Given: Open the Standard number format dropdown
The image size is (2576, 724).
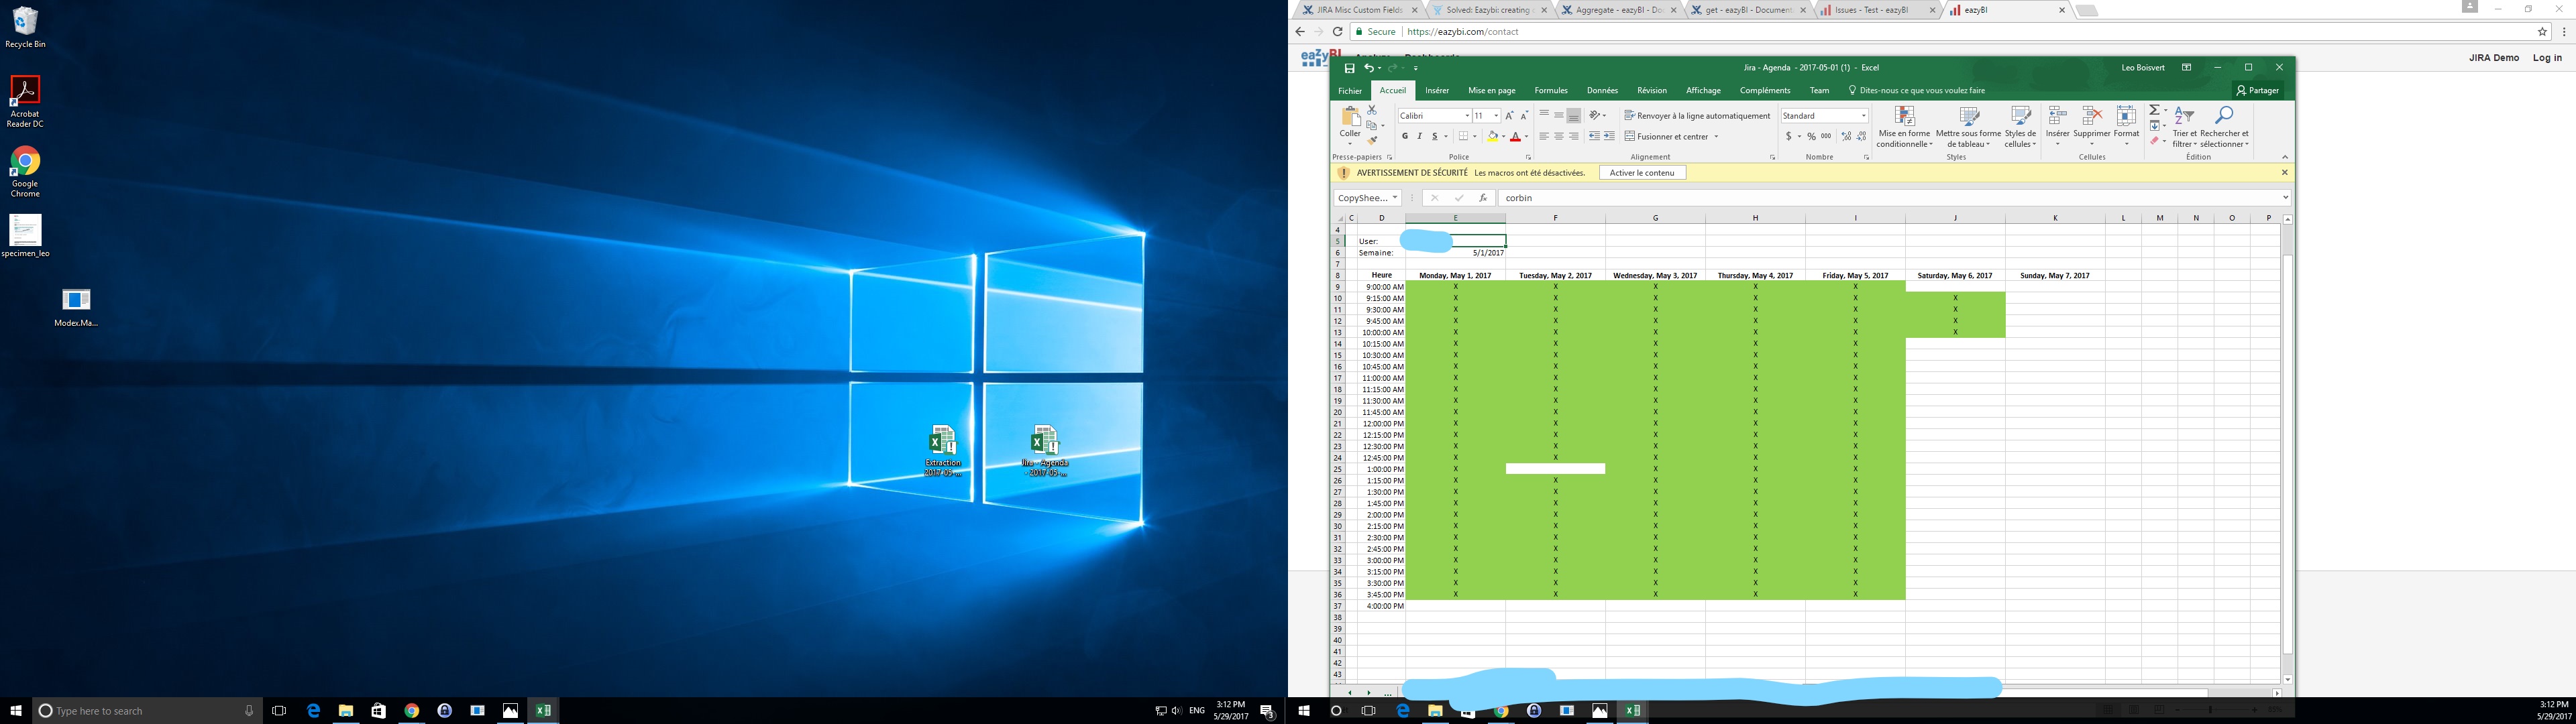Looking at the screenshot, I should [x=1863, y=116].
